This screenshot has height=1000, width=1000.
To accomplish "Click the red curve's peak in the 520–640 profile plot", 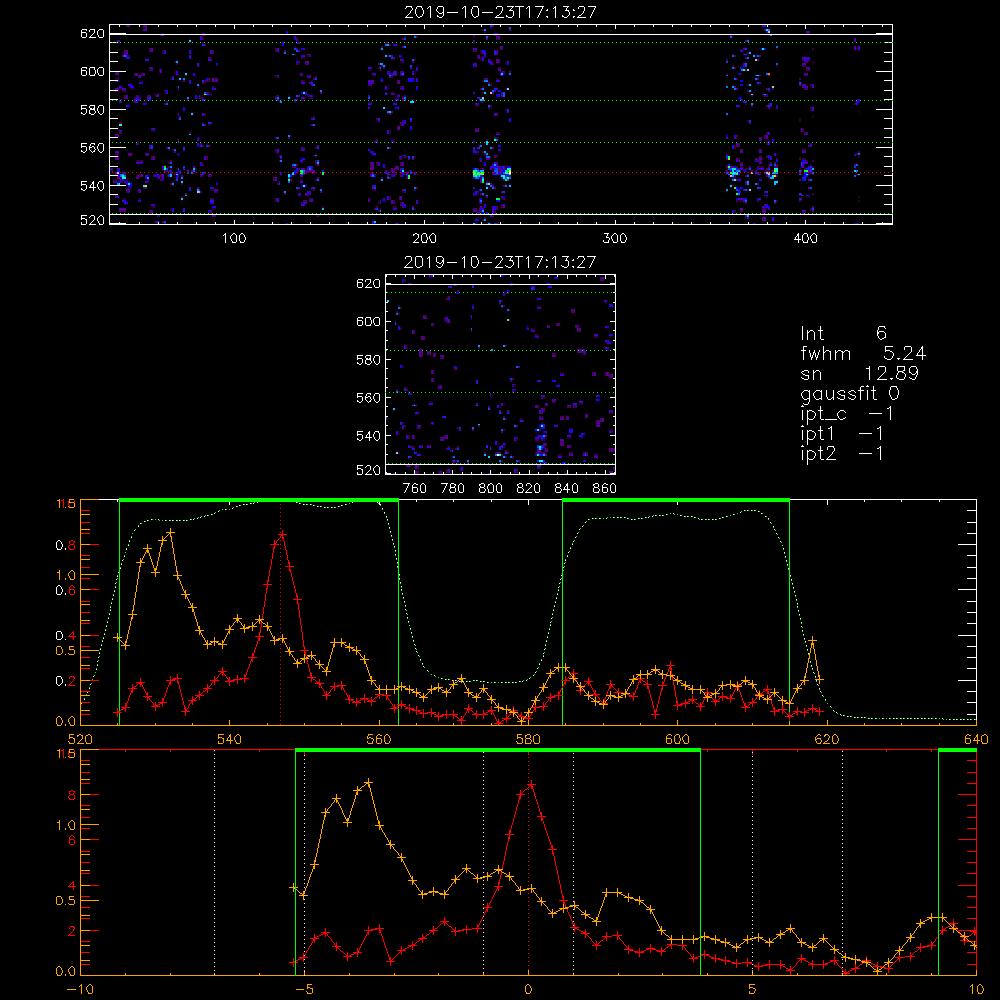I will [281, 534].
